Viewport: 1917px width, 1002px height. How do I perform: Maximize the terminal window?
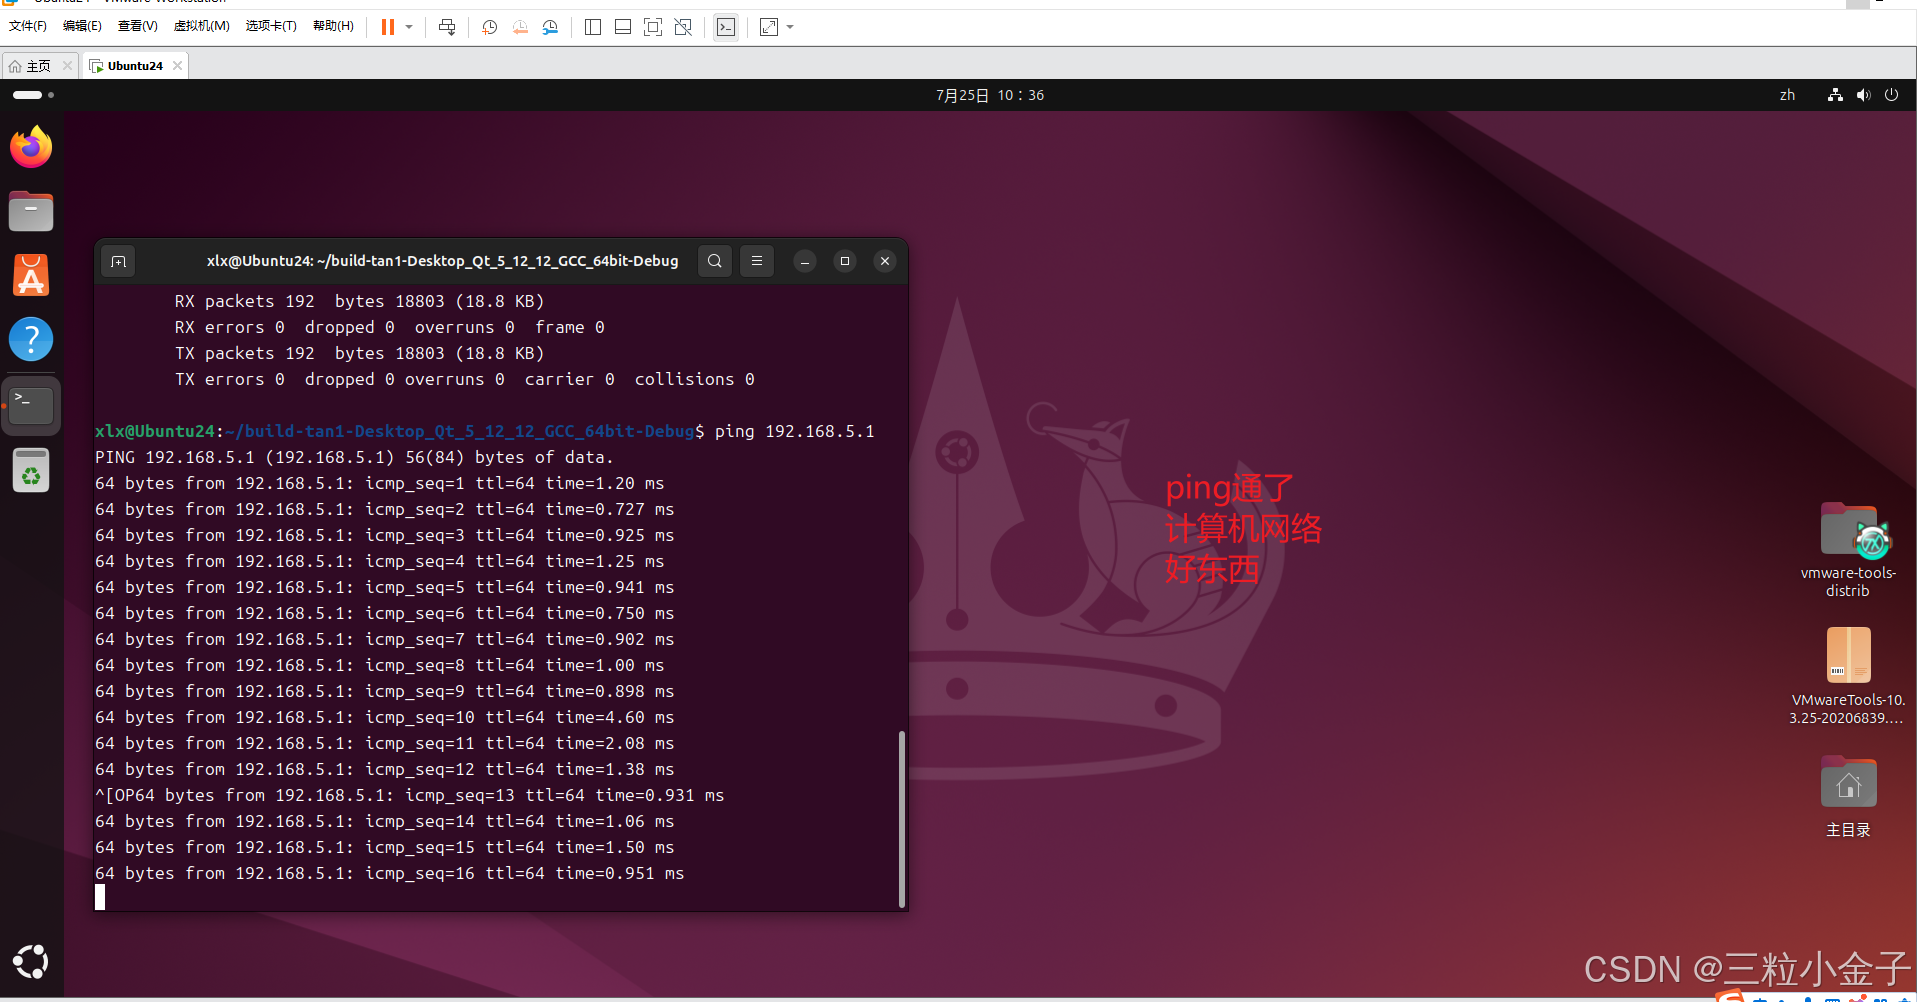click(844, 261)
